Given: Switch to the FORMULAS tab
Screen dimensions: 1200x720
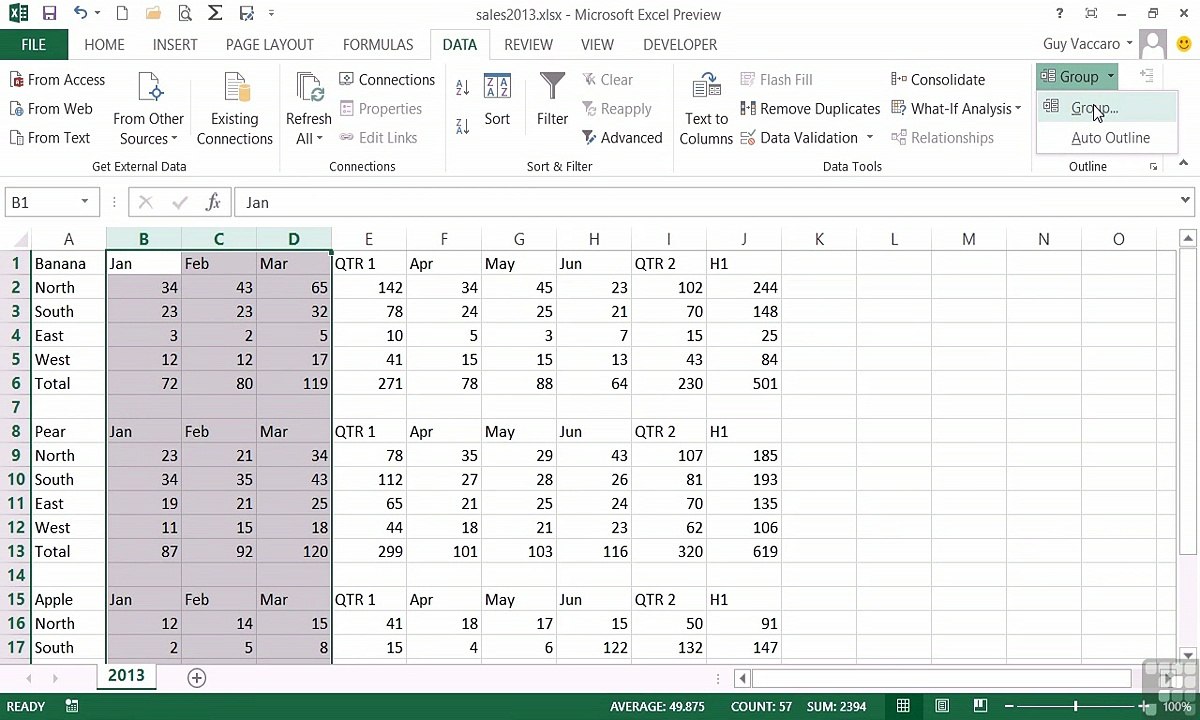Looking at the screenshot, I should coord(378,45).
